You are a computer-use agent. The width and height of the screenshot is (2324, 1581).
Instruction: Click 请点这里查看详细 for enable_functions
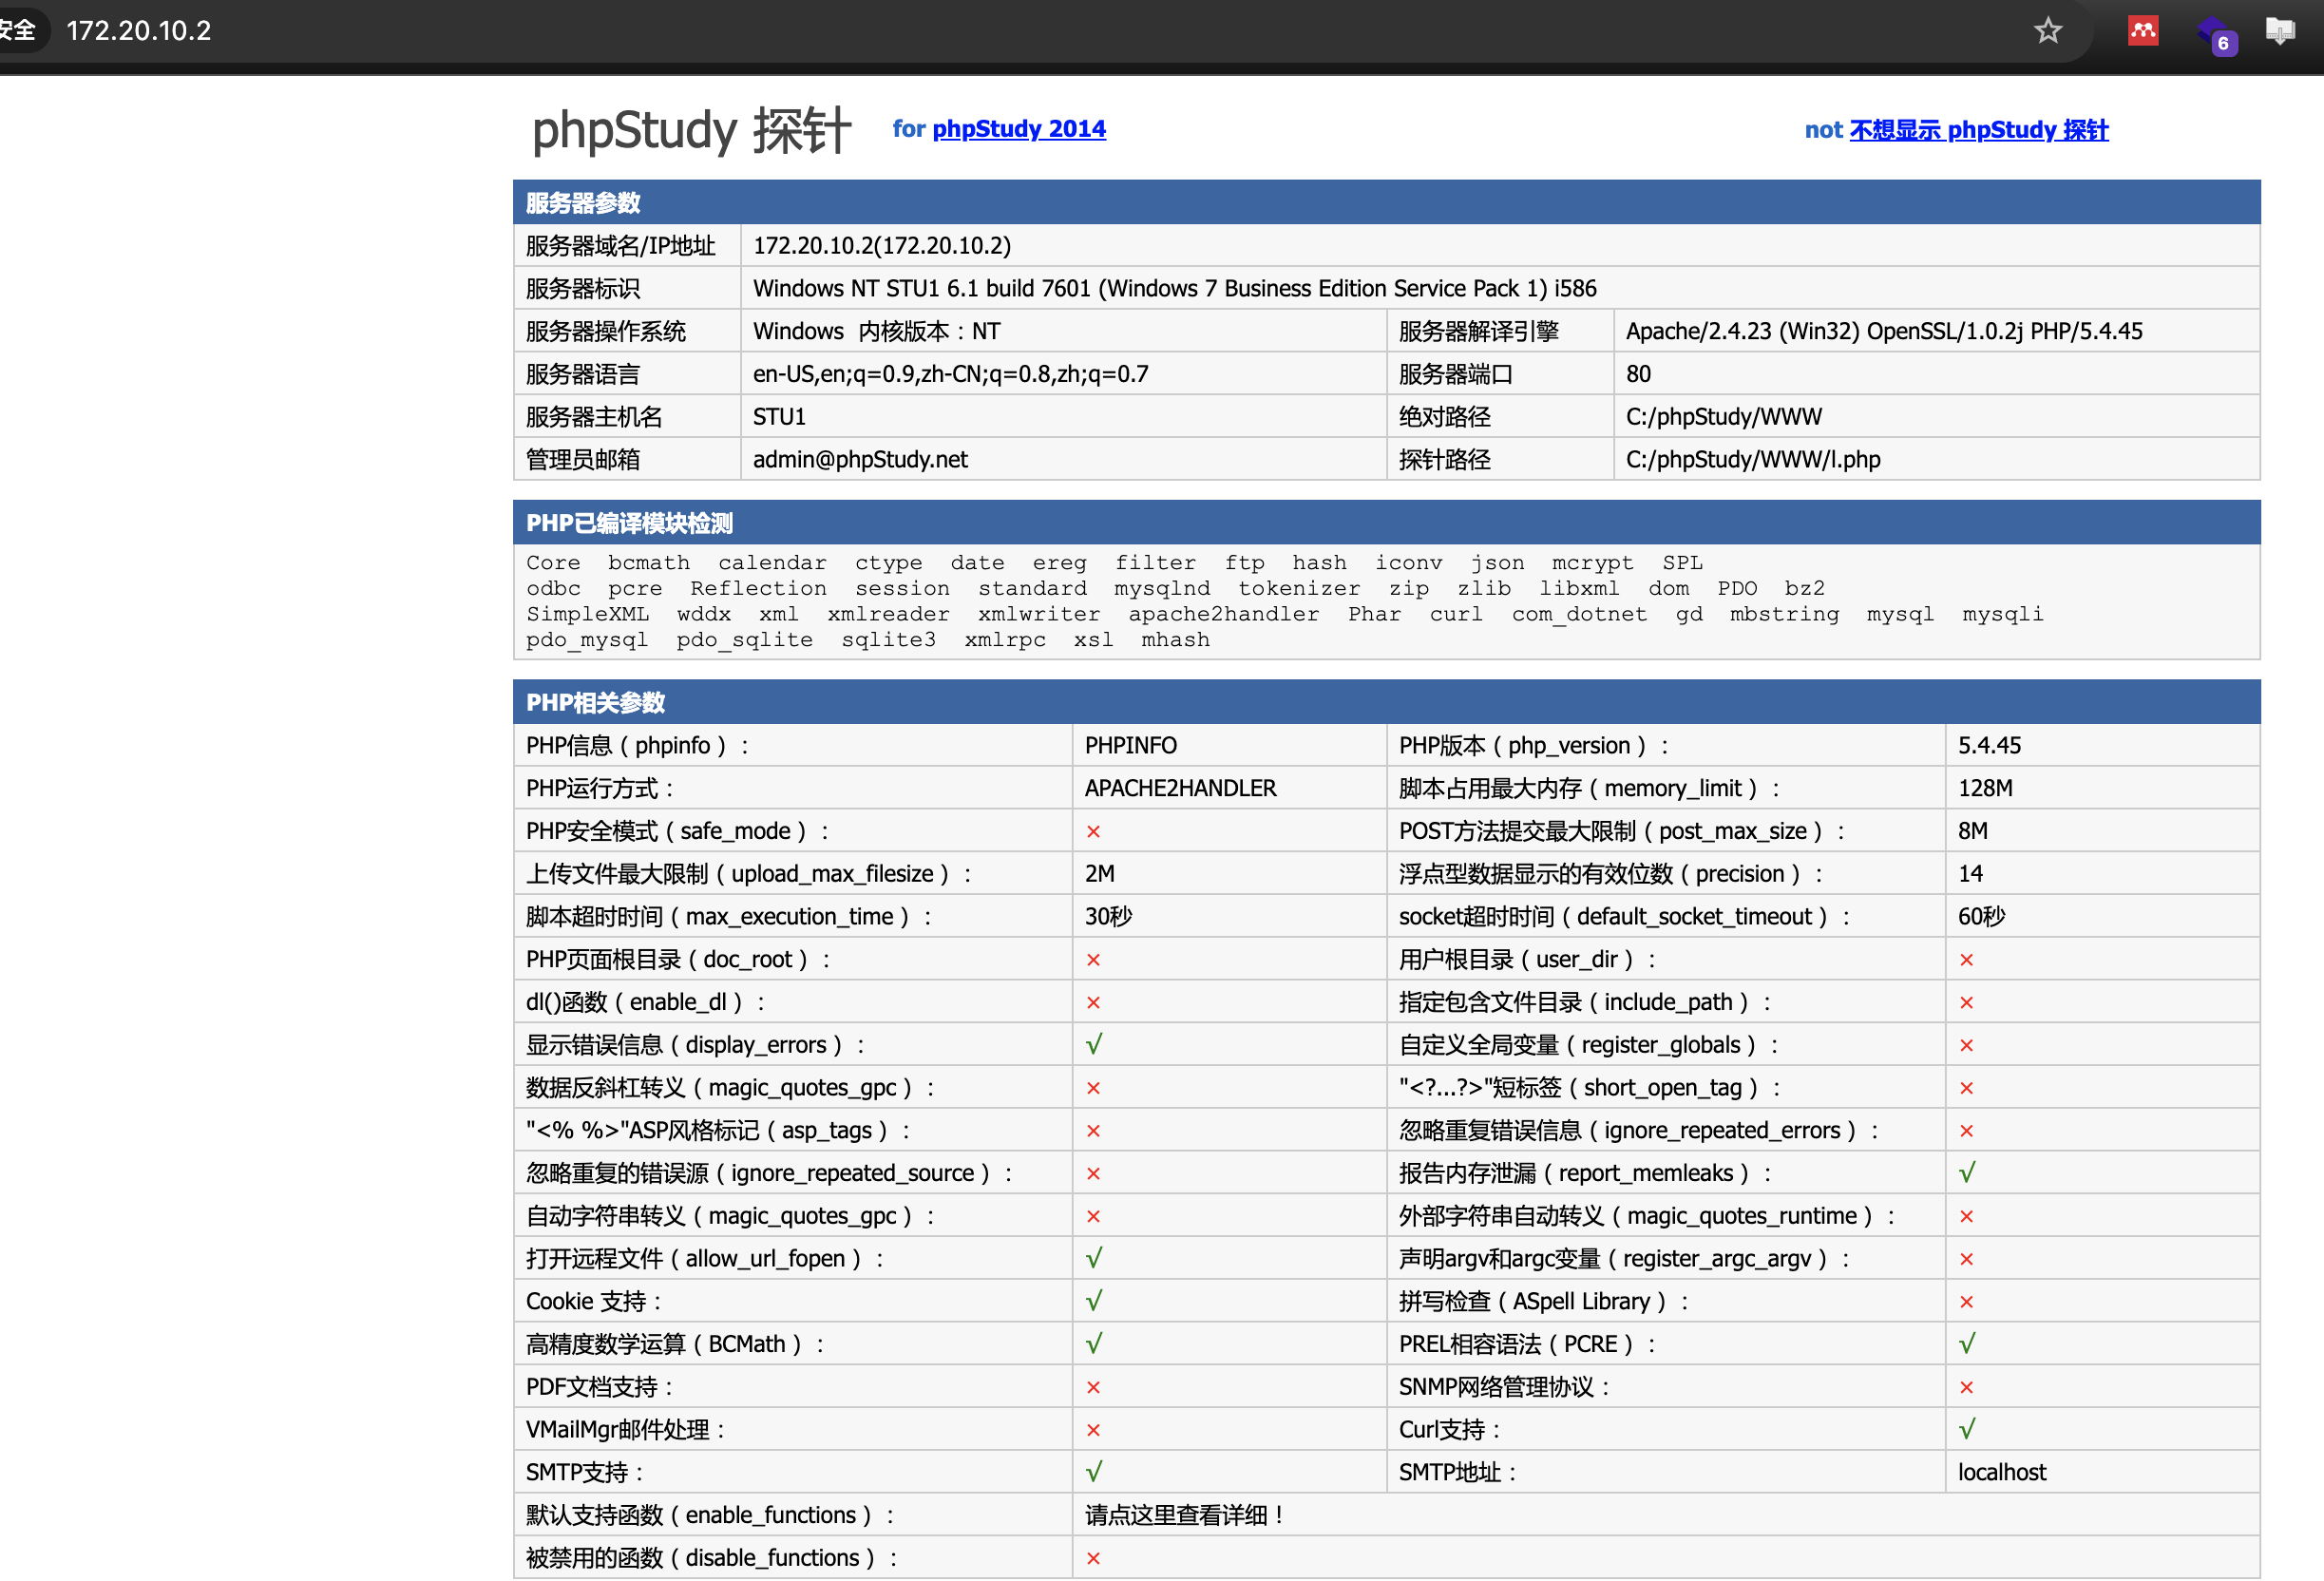tap(1183, 1515)
